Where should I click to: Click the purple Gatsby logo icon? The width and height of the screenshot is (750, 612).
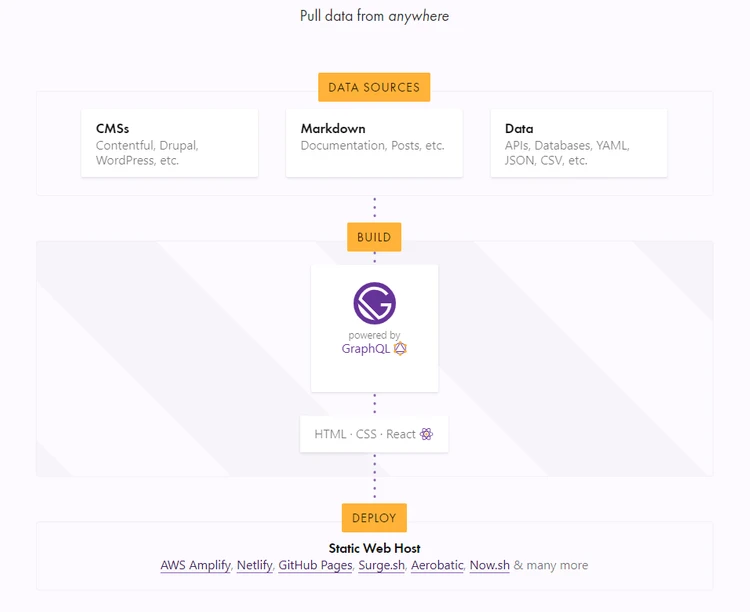click(x=375, y=303)
